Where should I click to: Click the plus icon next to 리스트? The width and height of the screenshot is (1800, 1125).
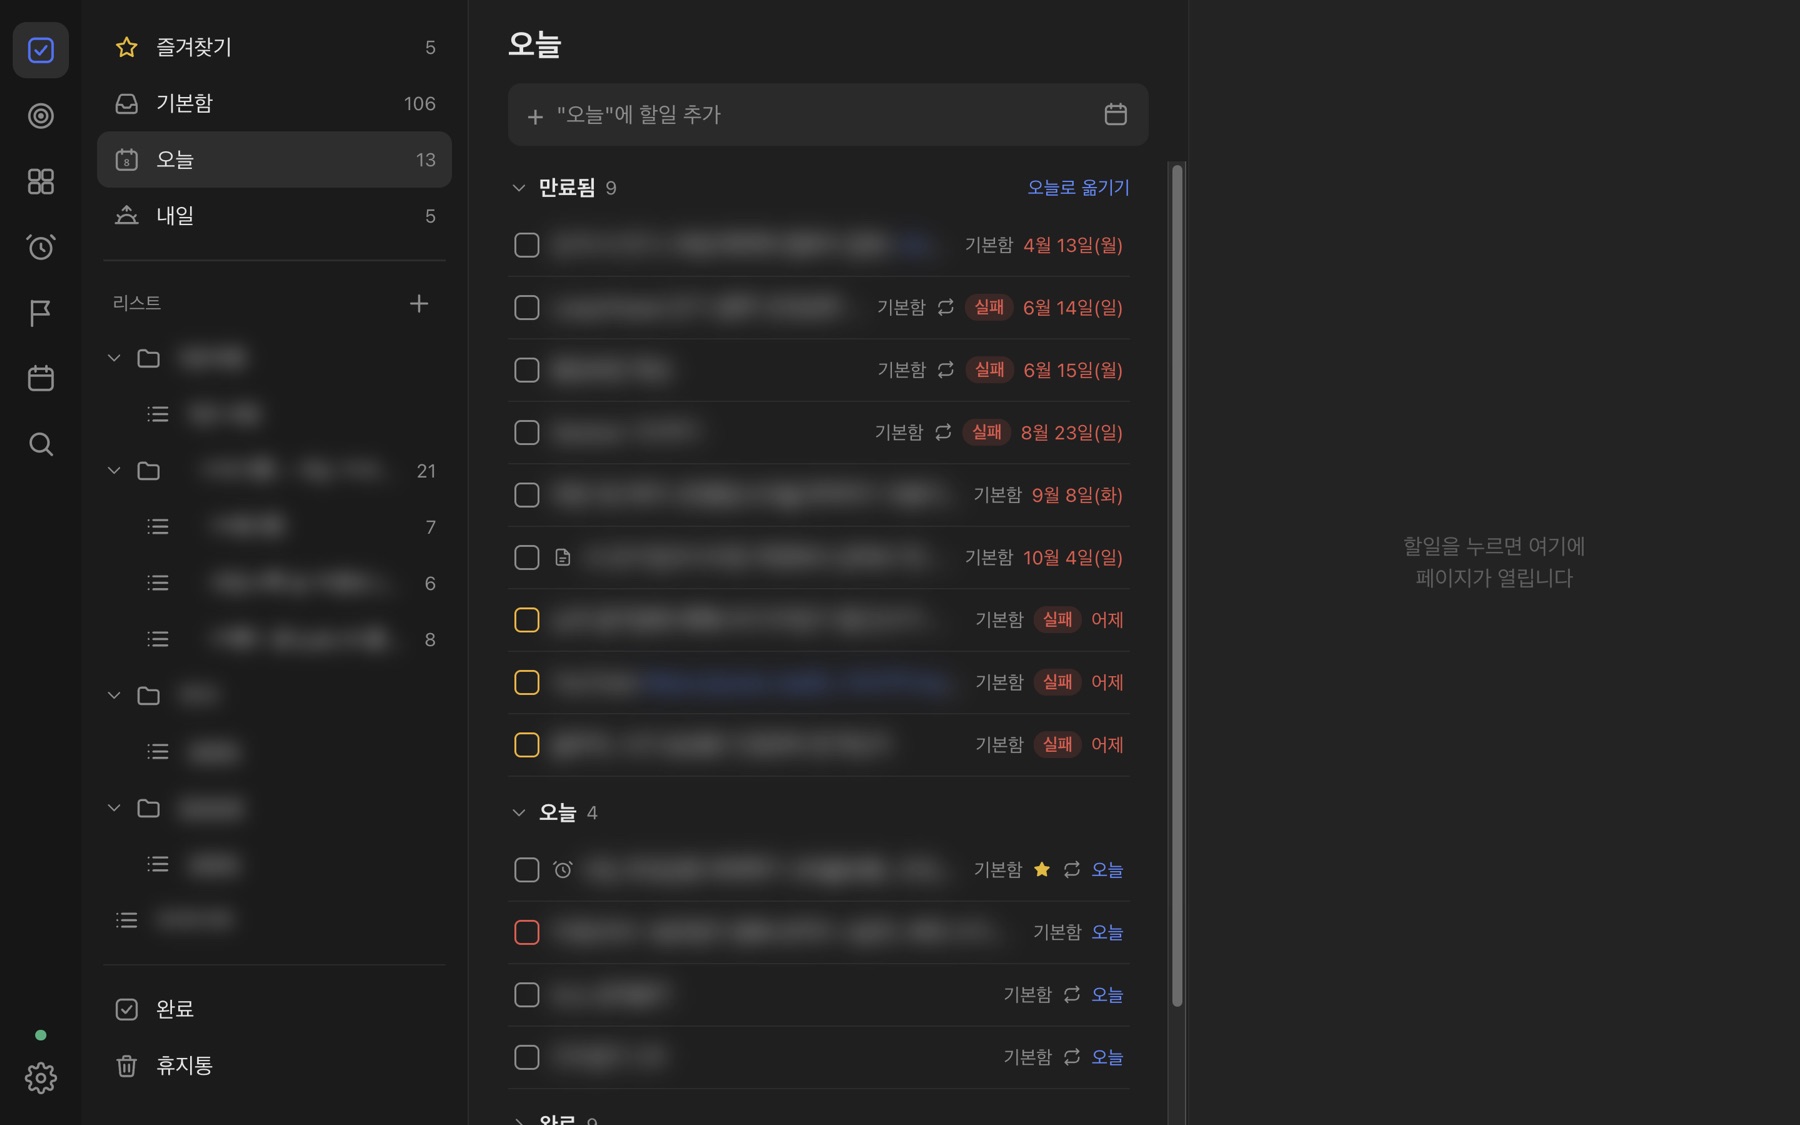click(x=419, y=303)
